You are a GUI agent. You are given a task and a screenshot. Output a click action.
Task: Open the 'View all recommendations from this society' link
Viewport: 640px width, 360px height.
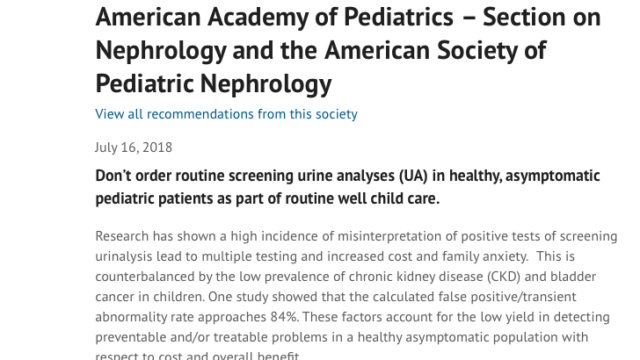pyautogui.click(x=226, y=114)
